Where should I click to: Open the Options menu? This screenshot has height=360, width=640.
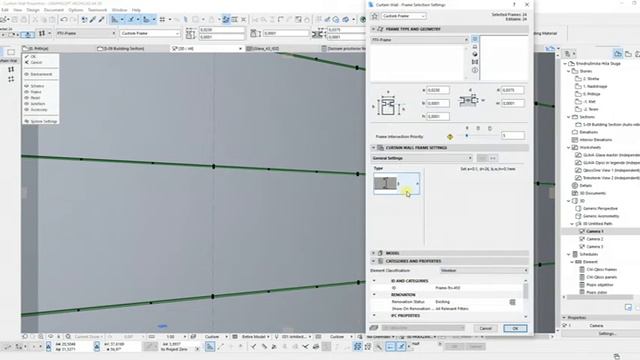click(x=76, y=10)
